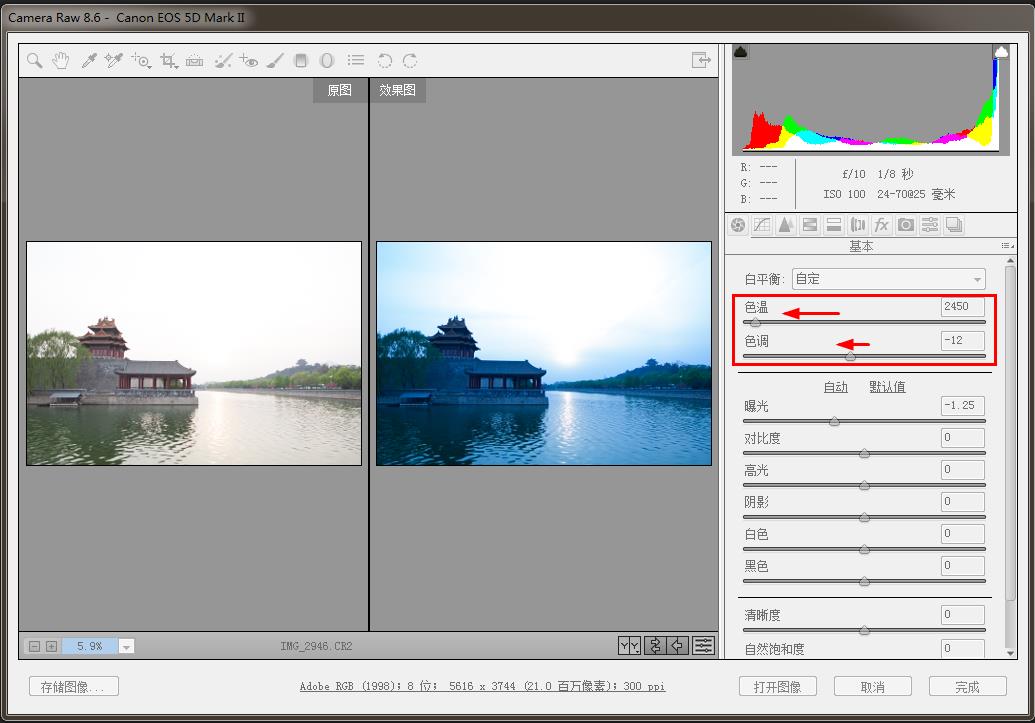Toggle preview settings sliders icon
Image resolution: width=1035 pixels, height=723 pixels.
click(x=704, y=646)
